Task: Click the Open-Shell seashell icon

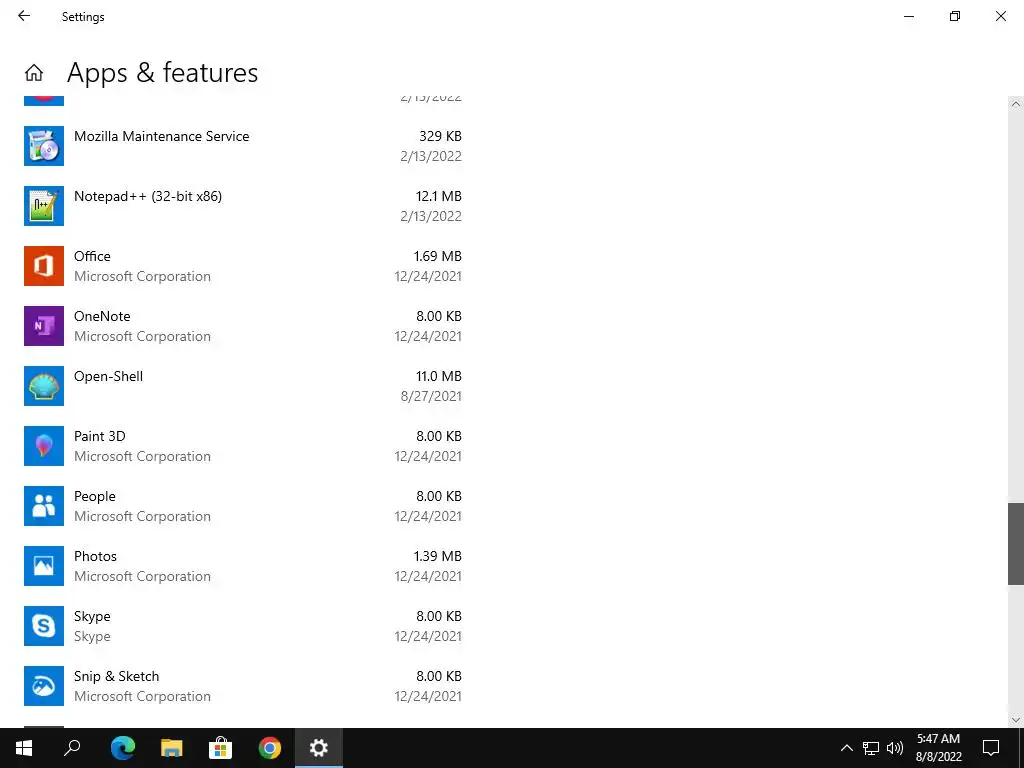Action: tap(44, 386)
